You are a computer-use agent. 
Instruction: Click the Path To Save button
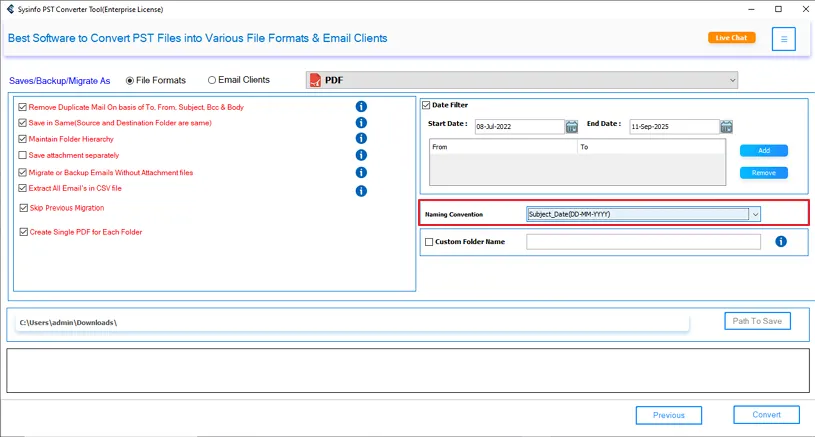pos(757,321)
